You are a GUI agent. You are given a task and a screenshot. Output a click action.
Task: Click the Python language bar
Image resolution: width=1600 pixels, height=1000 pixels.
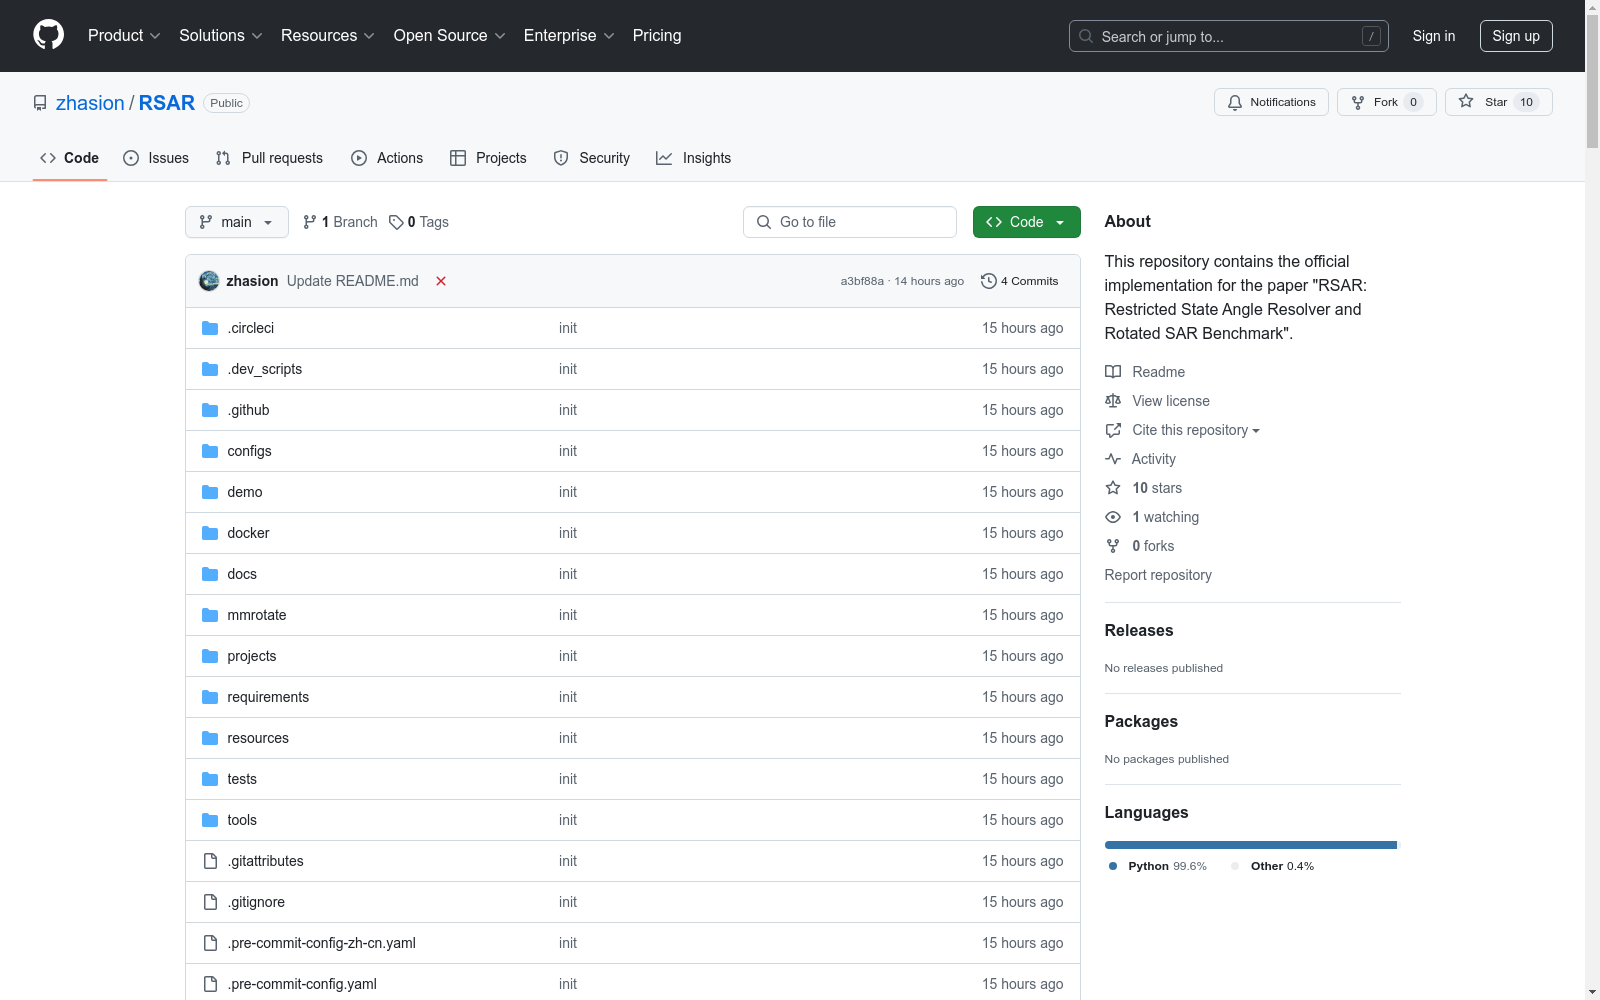(1250, 845)
